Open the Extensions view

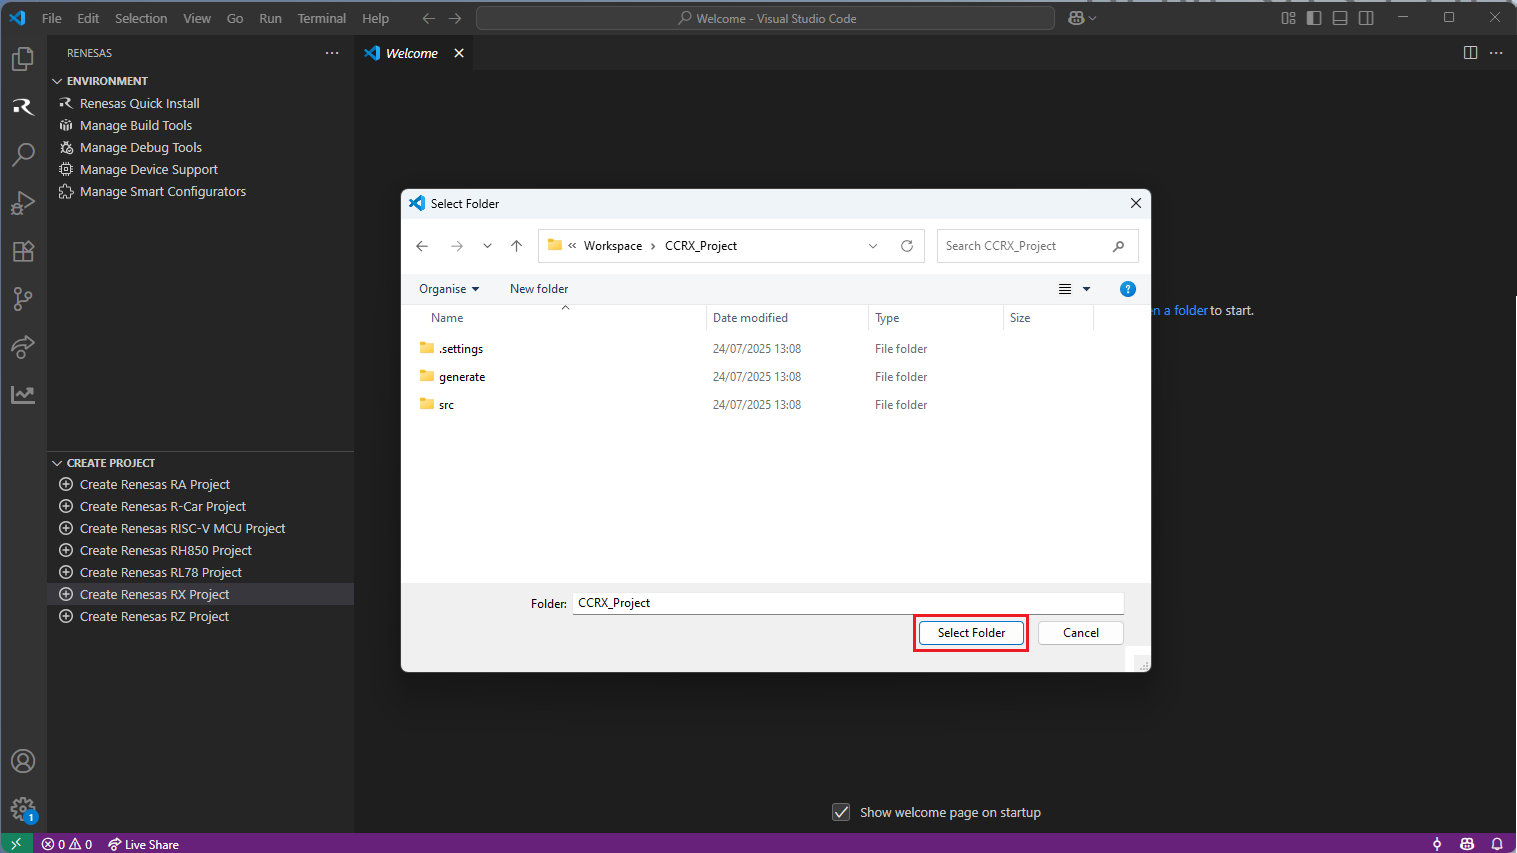click(23, 251)
